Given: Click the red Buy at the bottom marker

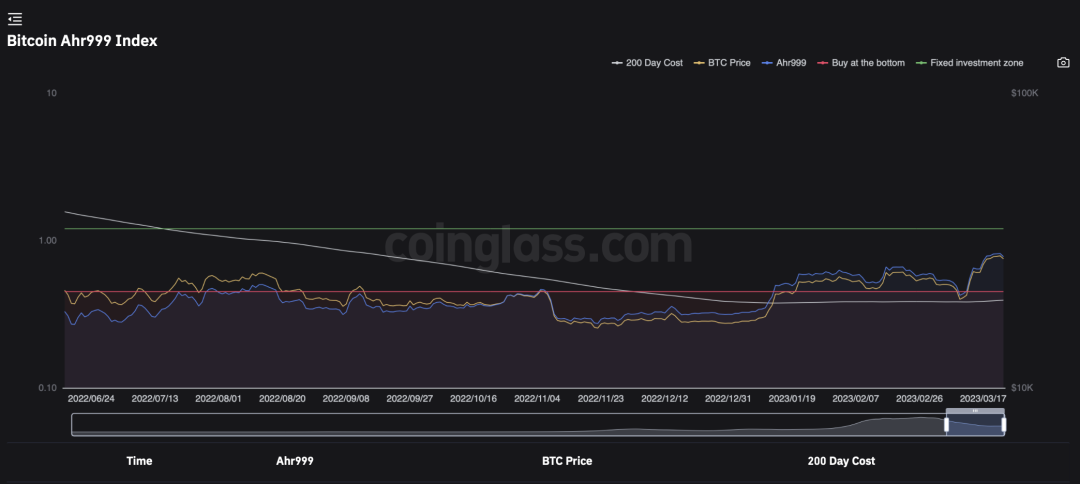Looking at the screenshot, I should point(823,63).
